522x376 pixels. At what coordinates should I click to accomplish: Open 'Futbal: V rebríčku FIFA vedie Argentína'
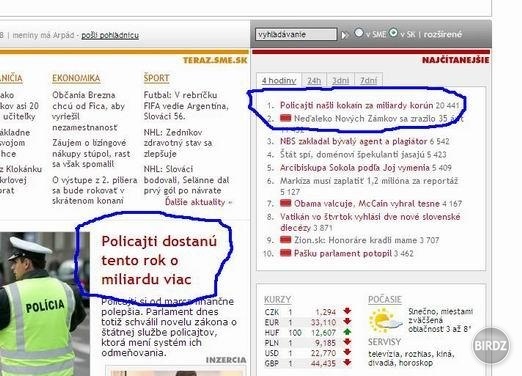(186, 106)
